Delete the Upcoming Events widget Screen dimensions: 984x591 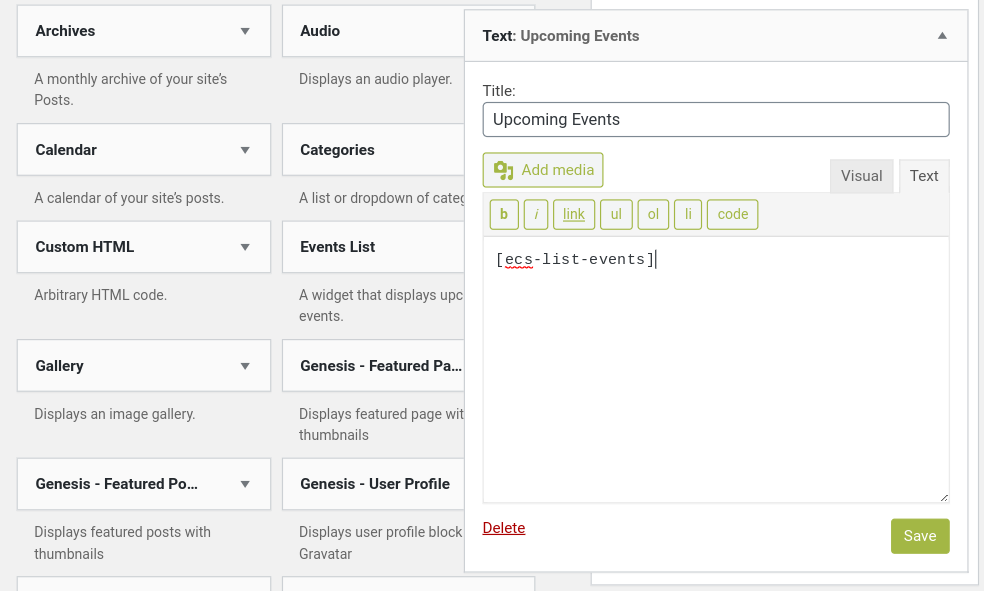tap(504, 528)
